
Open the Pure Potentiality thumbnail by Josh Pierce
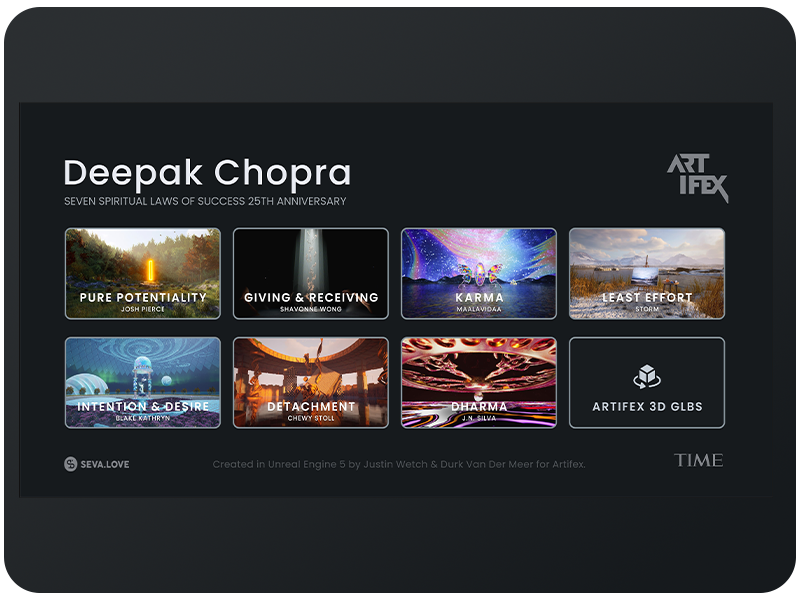click(x=143, y=273)
